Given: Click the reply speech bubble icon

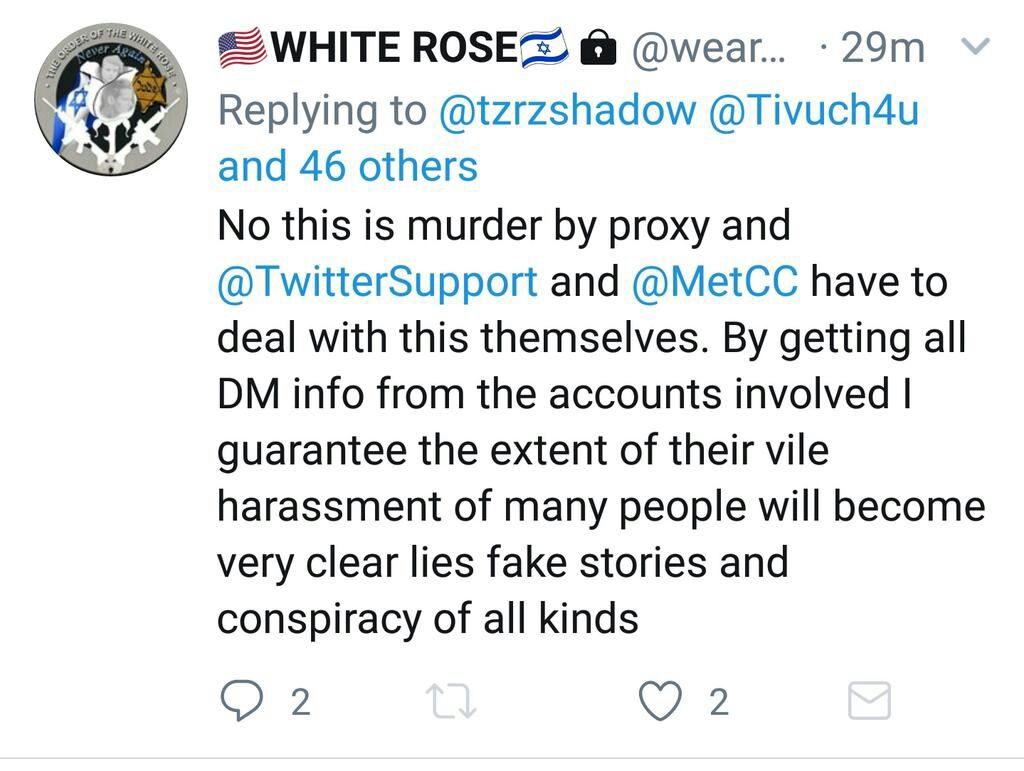Looking at the screenshot, I should click(x=242, y=700).
